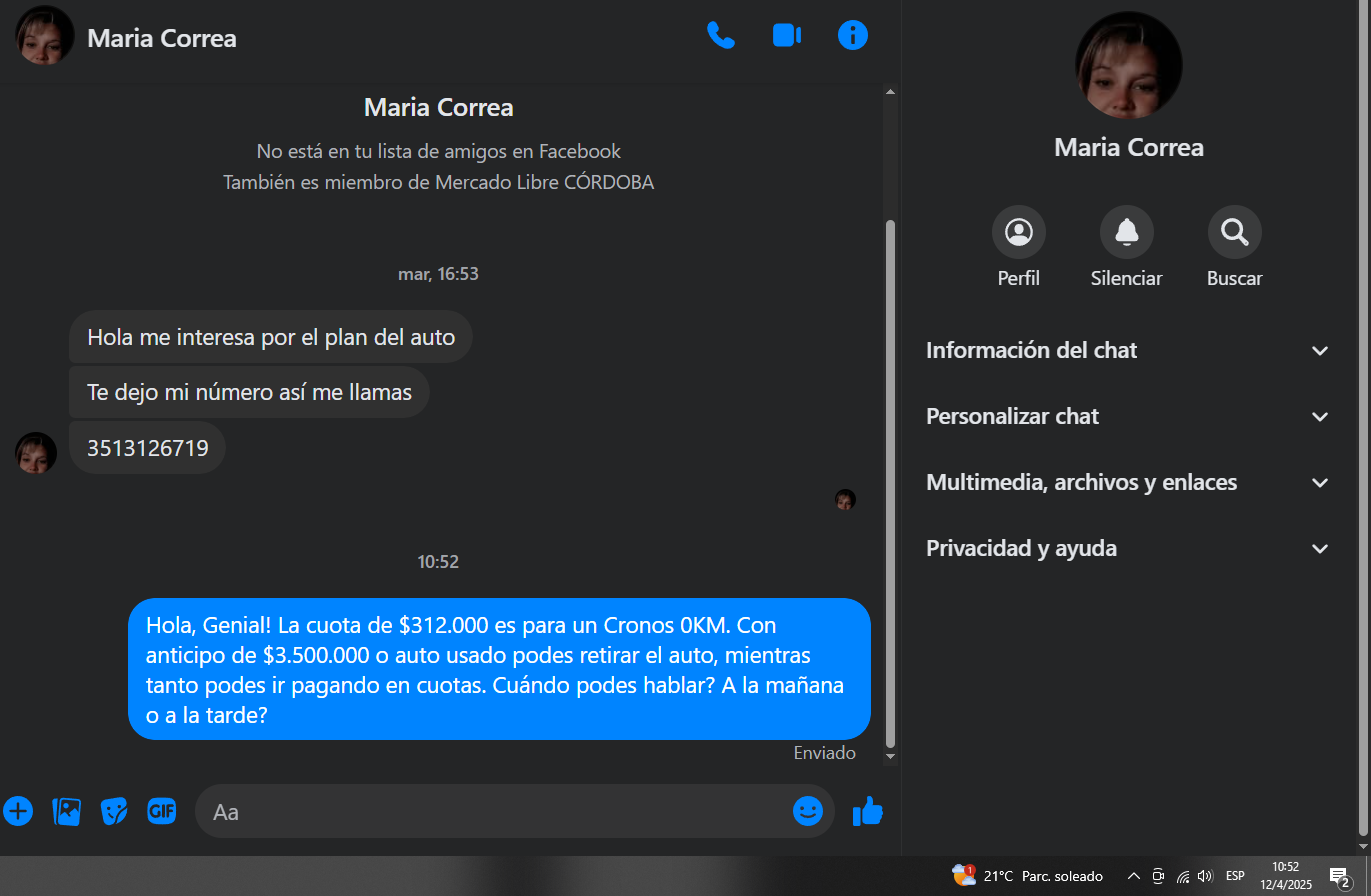Image resolution: width=1371 pixels, height=896 pixels.
Task: Attach a photo using the image icon
Action: (x=66, y=811)
